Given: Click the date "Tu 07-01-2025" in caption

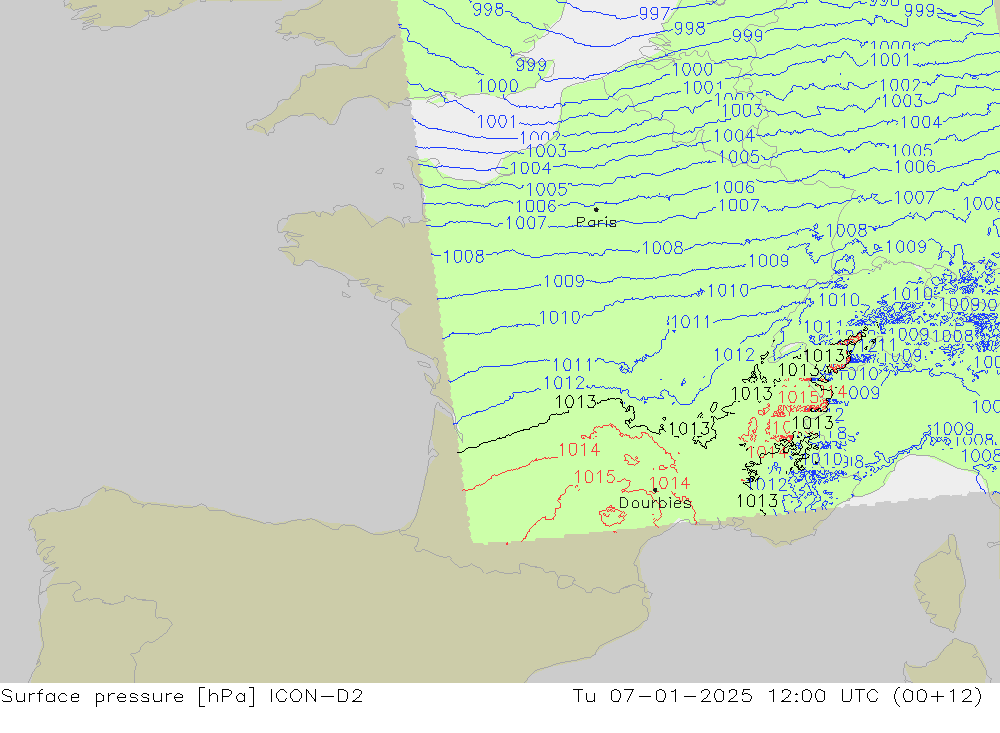Looking at the screenshot, I should (662, 695).
